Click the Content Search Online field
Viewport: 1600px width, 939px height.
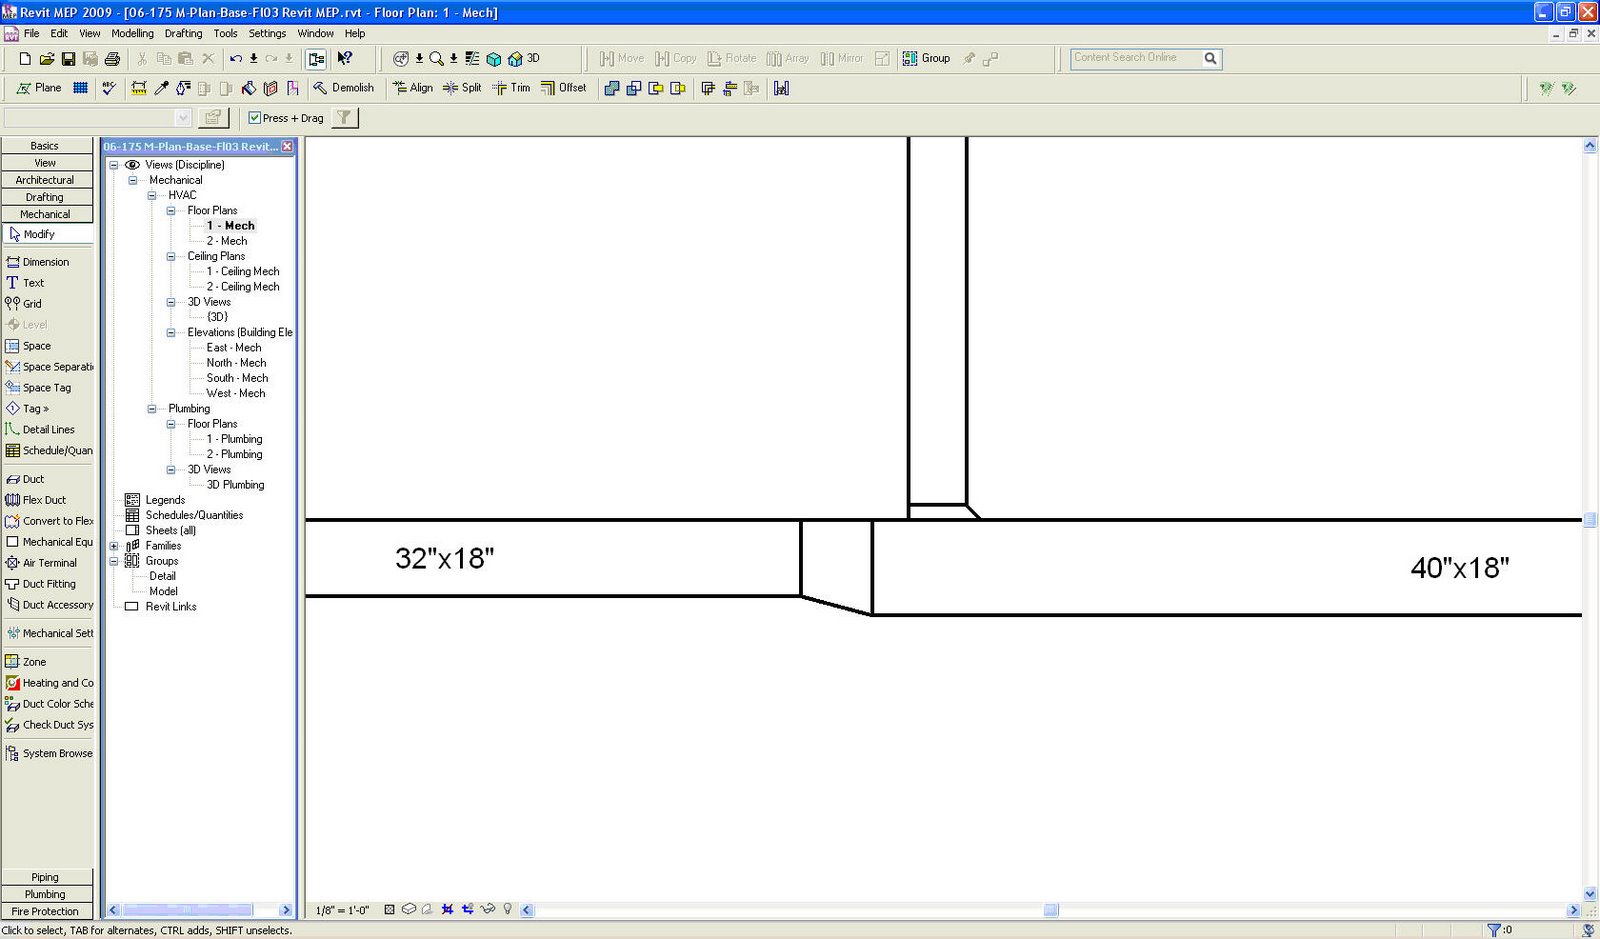click(x=1135, y=58)
